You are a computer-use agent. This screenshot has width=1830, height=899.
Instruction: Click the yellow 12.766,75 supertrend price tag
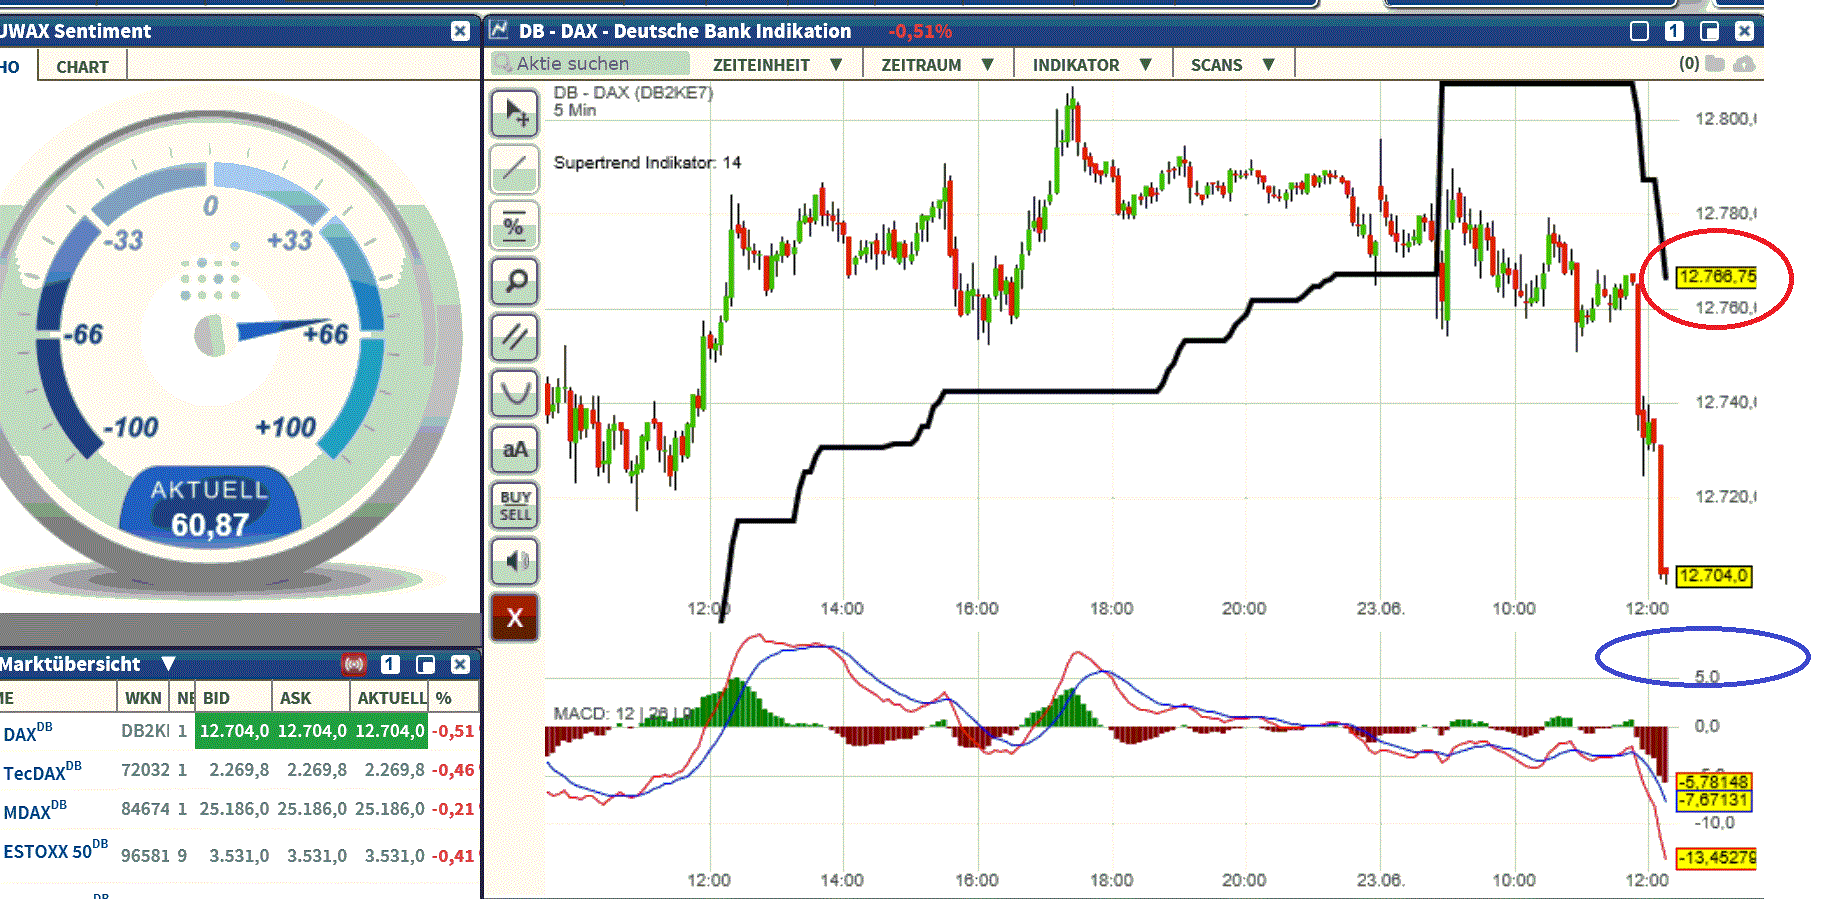tap(1717, 276)
